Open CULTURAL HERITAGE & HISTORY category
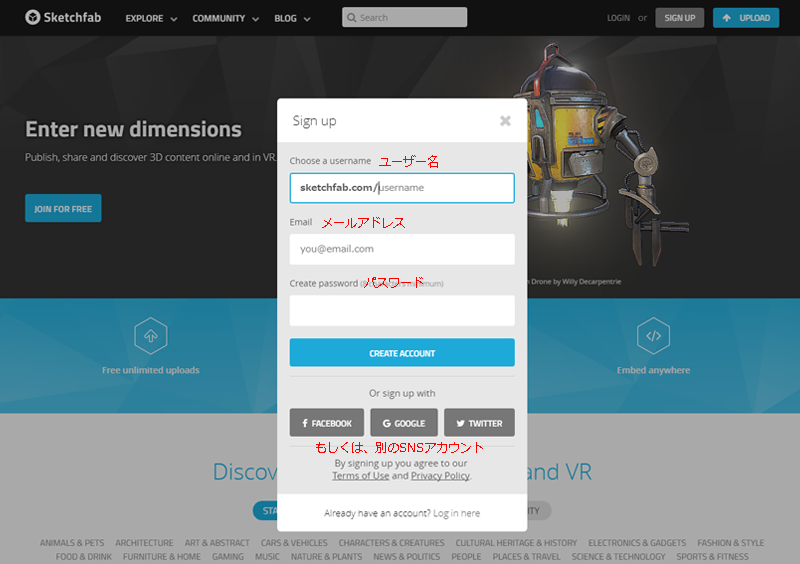 [516, 543]
